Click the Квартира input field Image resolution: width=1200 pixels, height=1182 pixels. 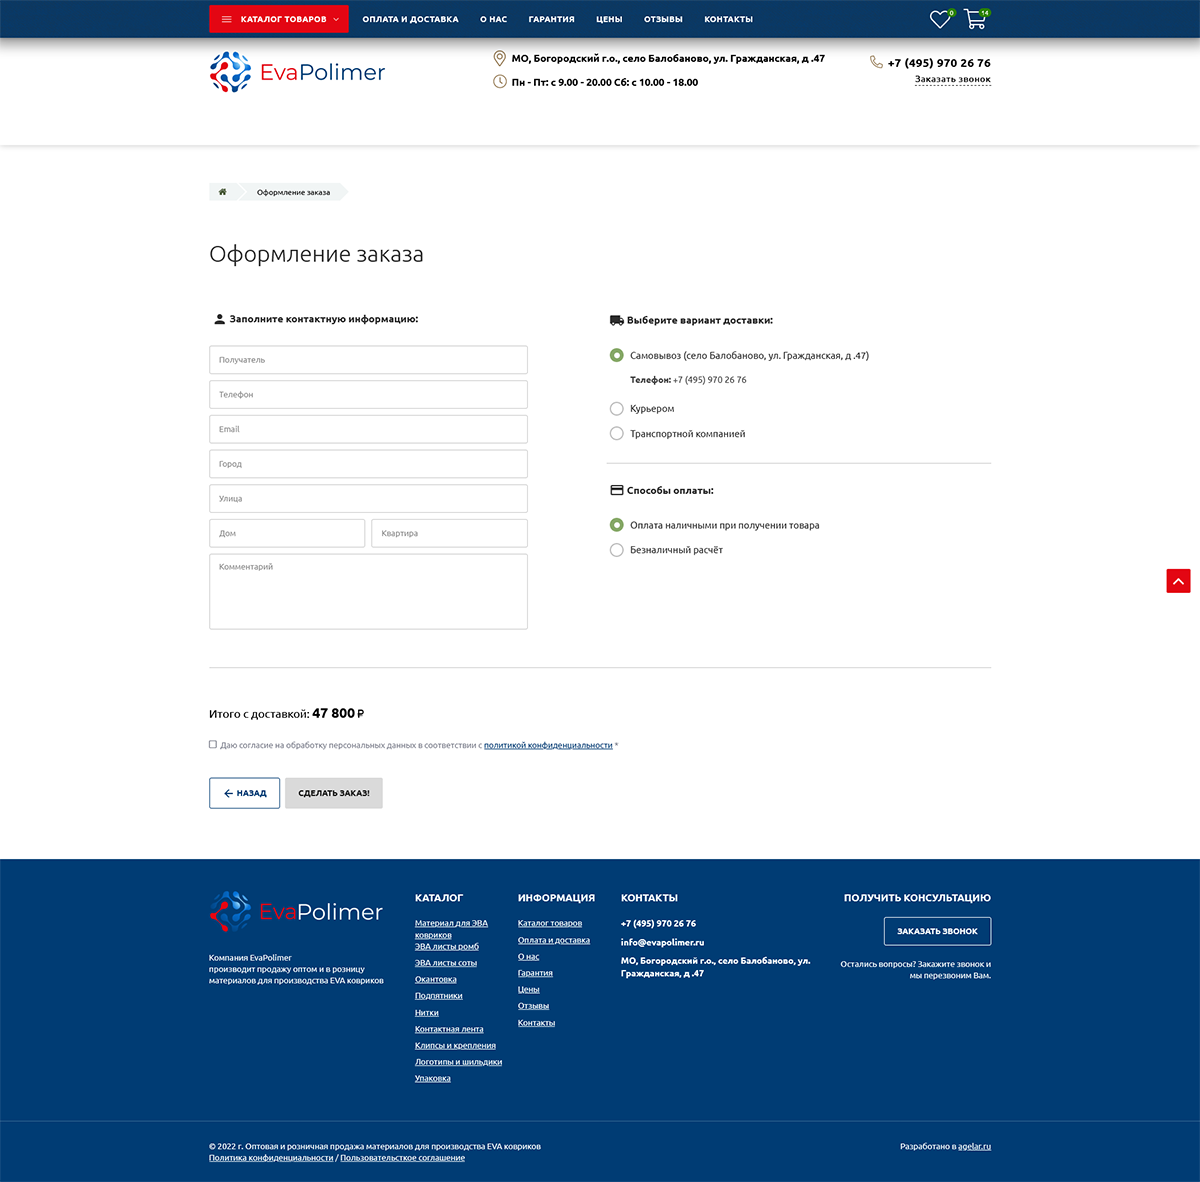449,533
